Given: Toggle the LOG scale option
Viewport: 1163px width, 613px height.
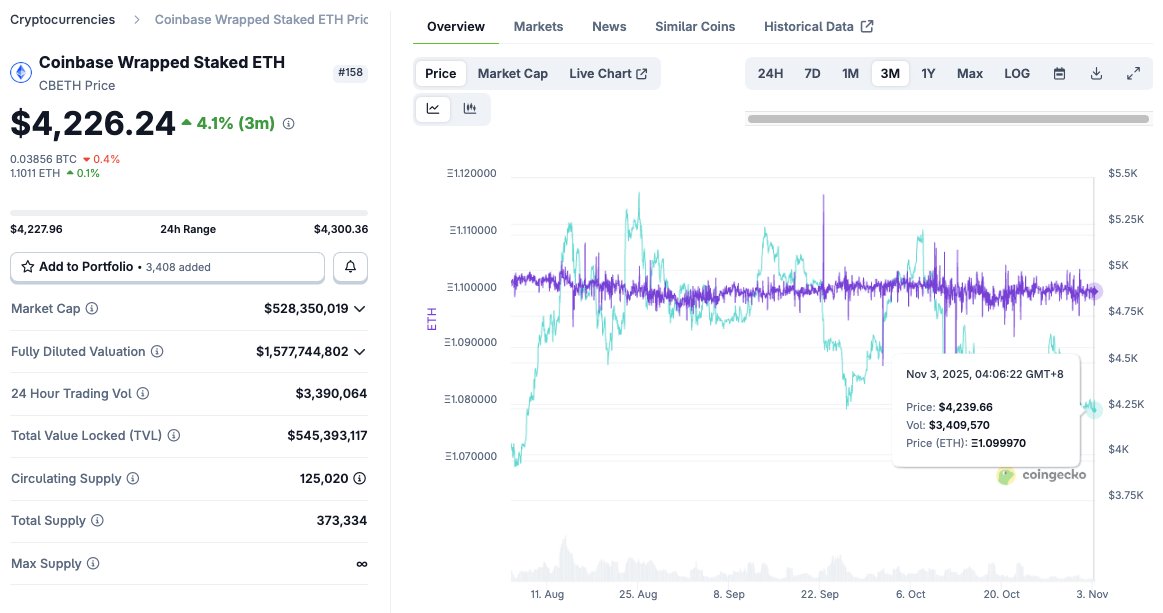Looking at the screenshot, I should click(x=1017, y=73).
